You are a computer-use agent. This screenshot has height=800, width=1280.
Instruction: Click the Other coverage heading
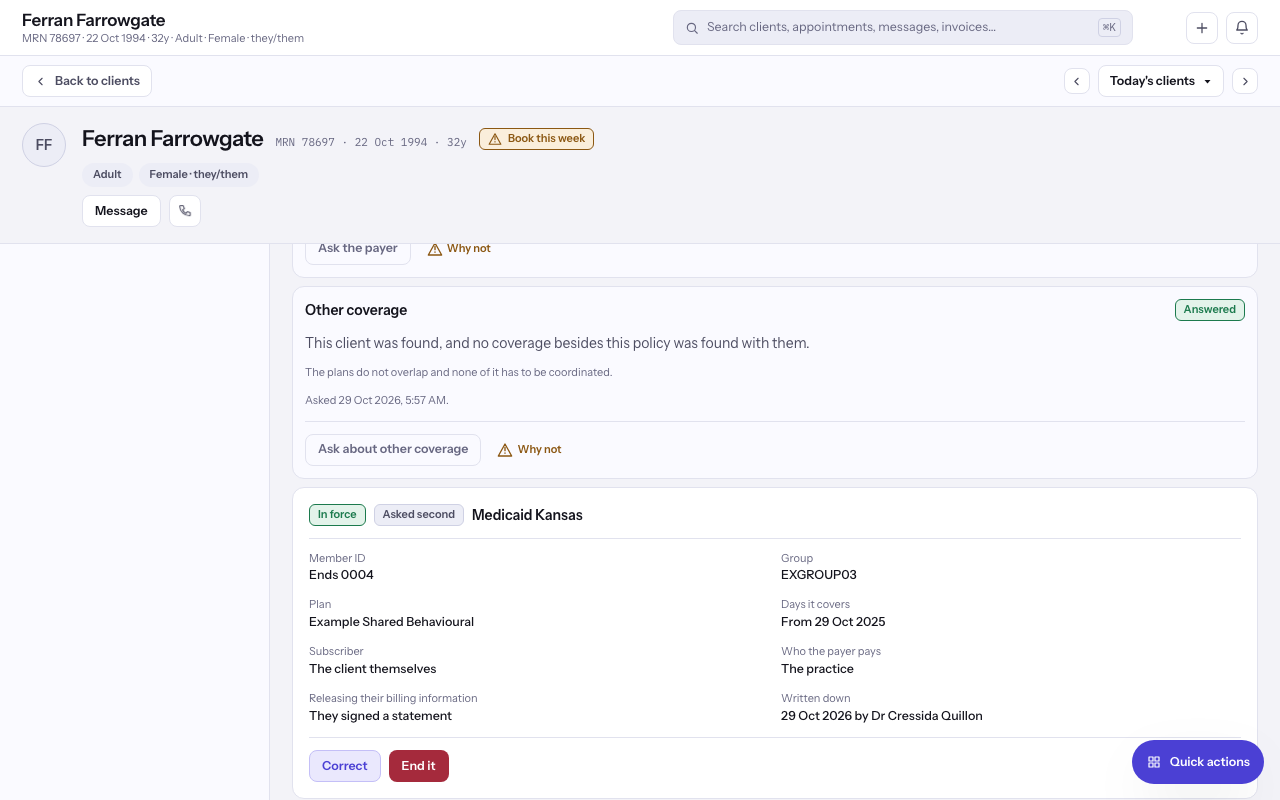point(356,310)
